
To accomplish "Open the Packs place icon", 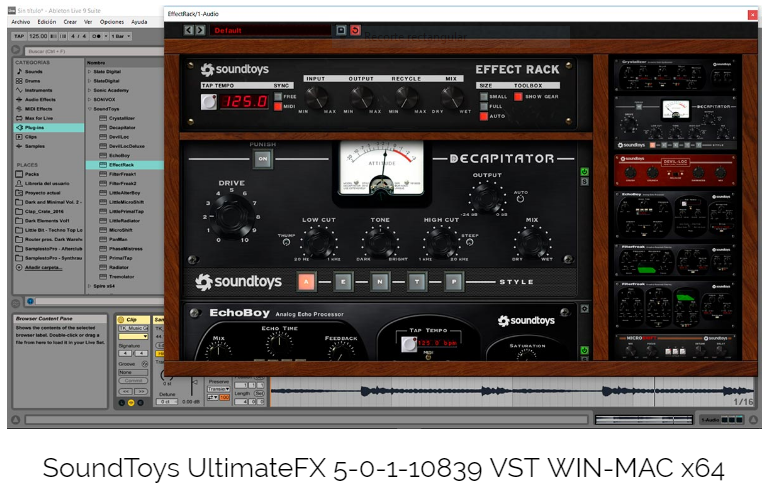I will pyautogui.click(x=19, y=174).
